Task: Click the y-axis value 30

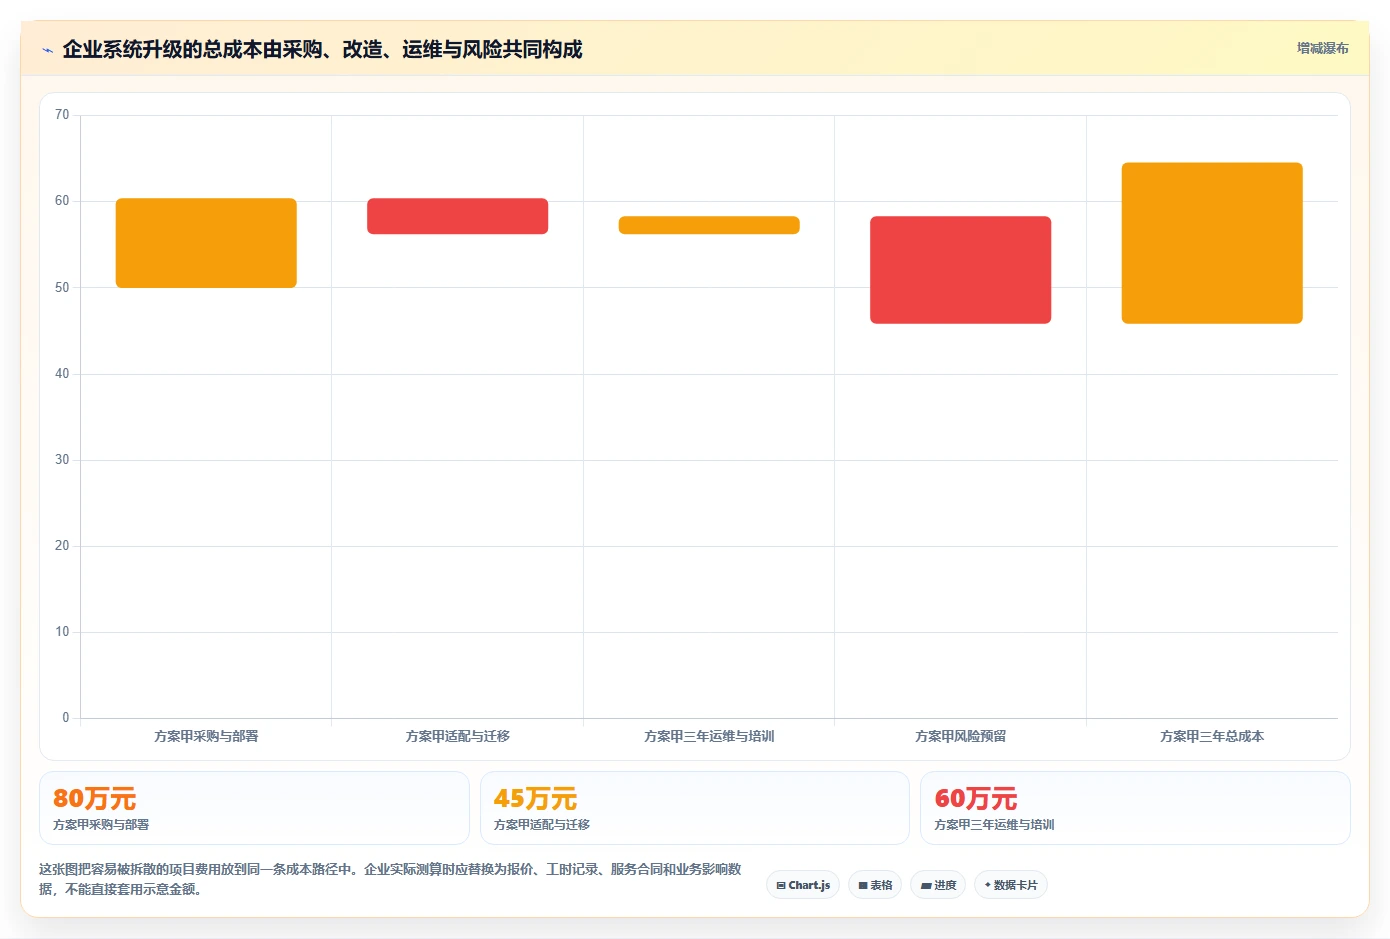Action: pos(62,460)
